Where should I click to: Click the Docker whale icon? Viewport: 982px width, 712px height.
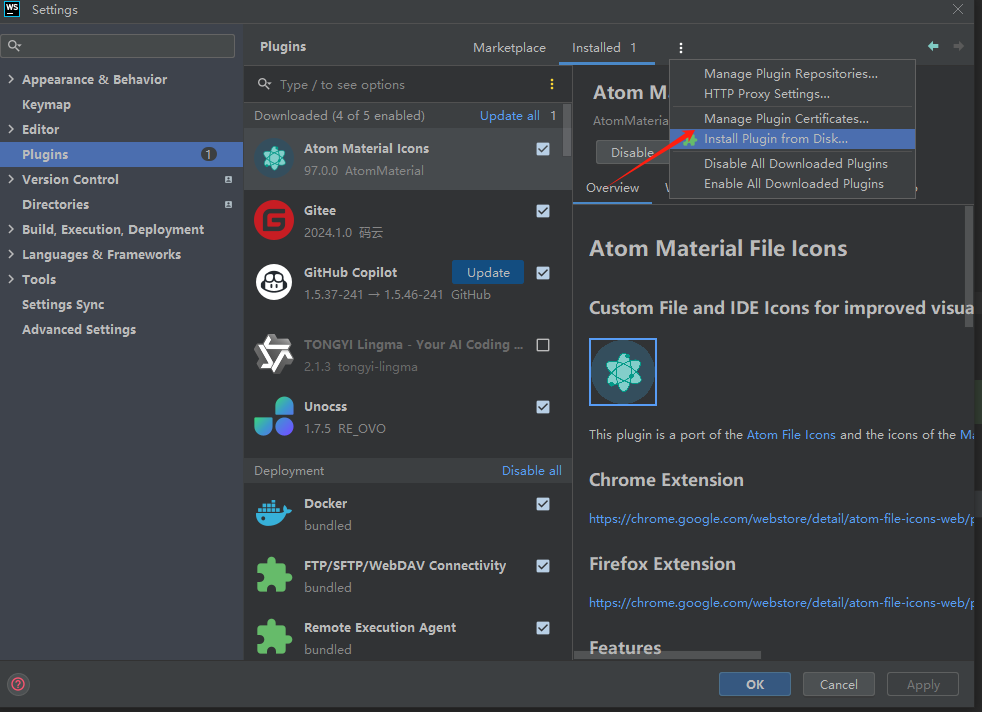click(x=274, y=513)
